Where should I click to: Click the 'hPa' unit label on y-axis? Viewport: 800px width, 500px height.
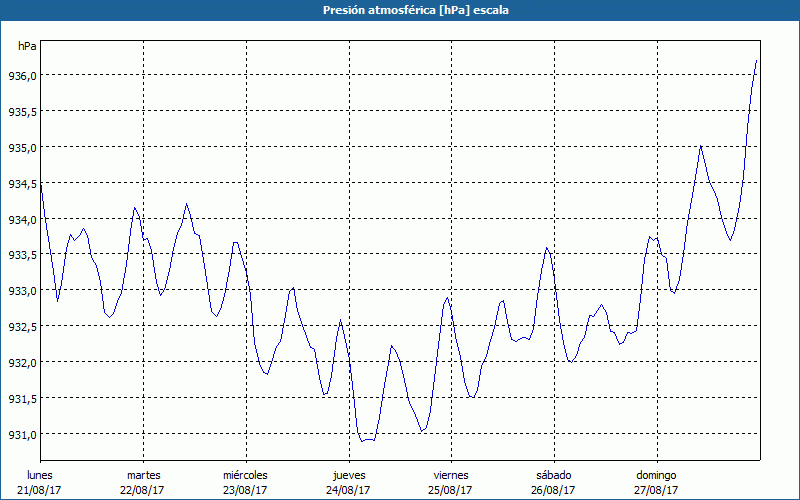[x=27, y=46]
